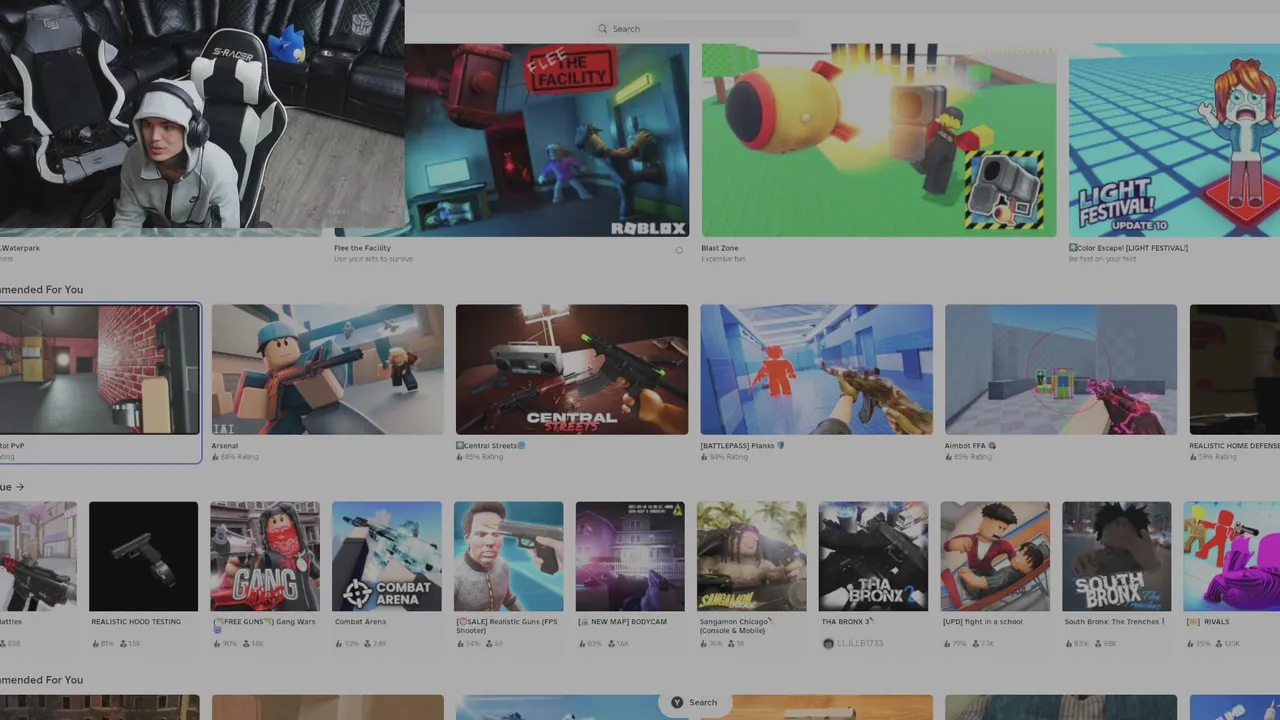
Task: Open the South Bronx The Trenches thumbnail
Action: (1117, 556)
